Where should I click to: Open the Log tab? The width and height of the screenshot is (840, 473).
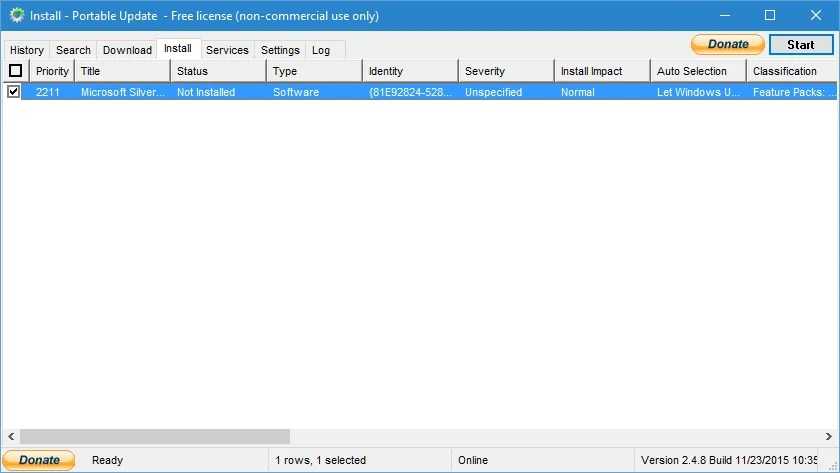321,50
